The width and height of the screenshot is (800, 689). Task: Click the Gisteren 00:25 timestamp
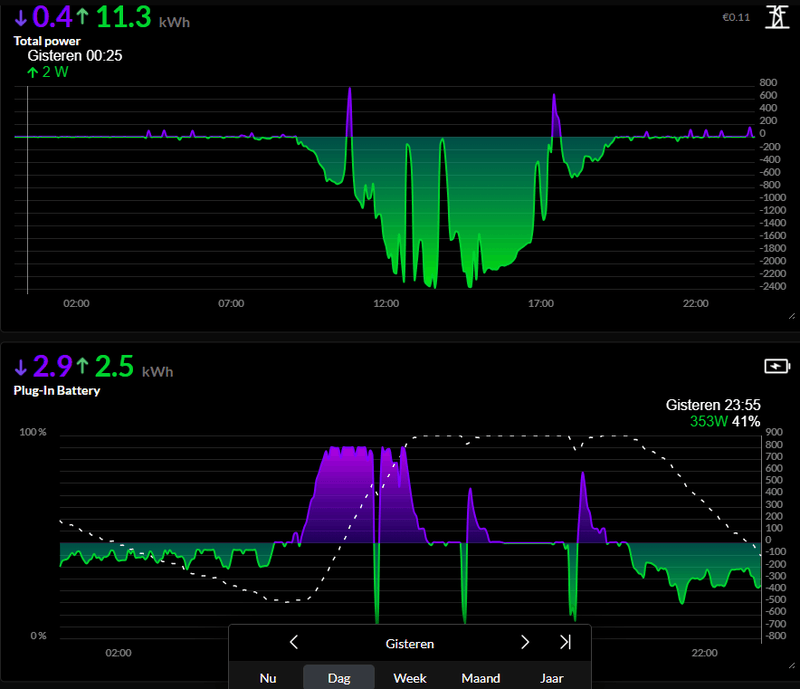tap(75, 56)
